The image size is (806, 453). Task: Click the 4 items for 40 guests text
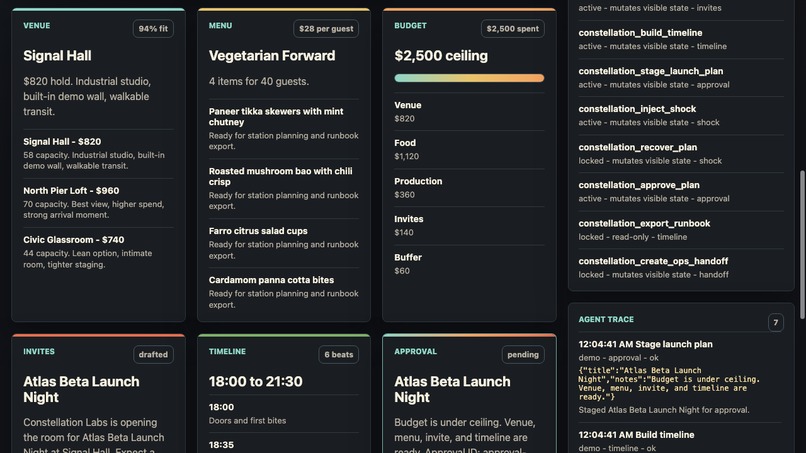pos(259,81)
